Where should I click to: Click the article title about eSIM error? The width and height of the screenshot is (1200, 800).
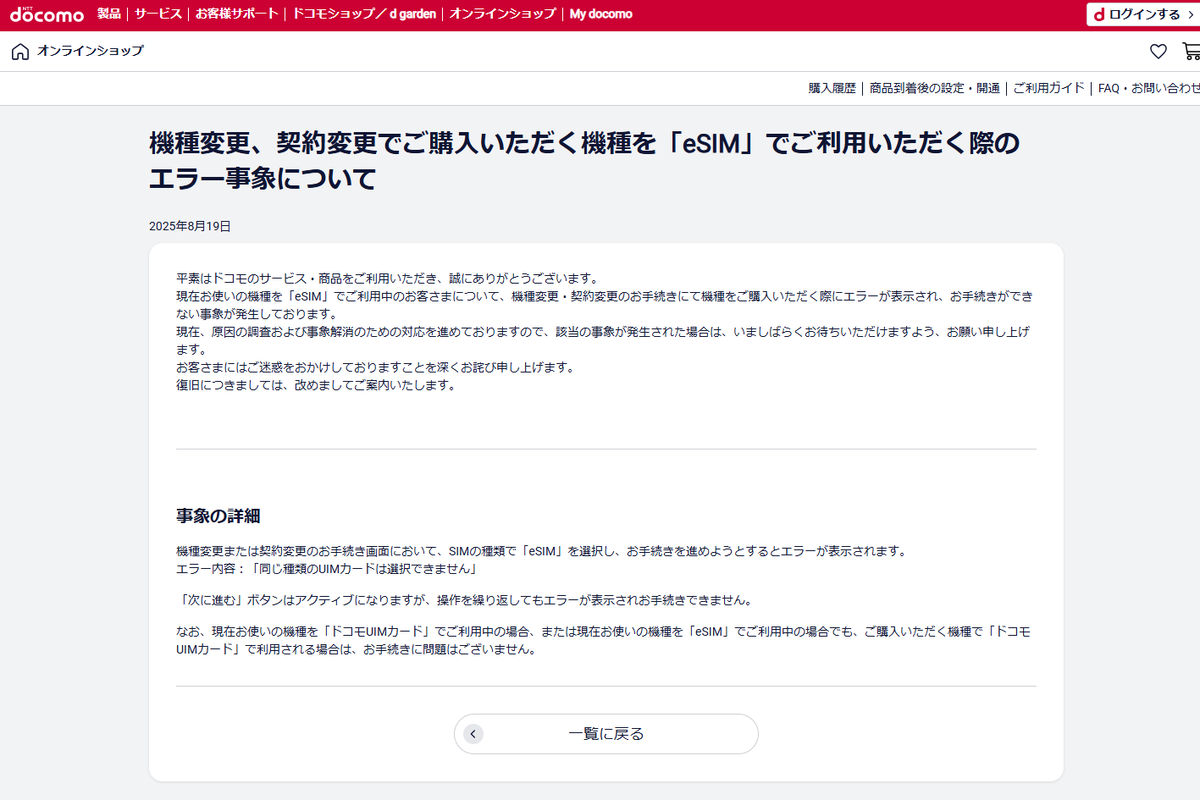point(585,161)
